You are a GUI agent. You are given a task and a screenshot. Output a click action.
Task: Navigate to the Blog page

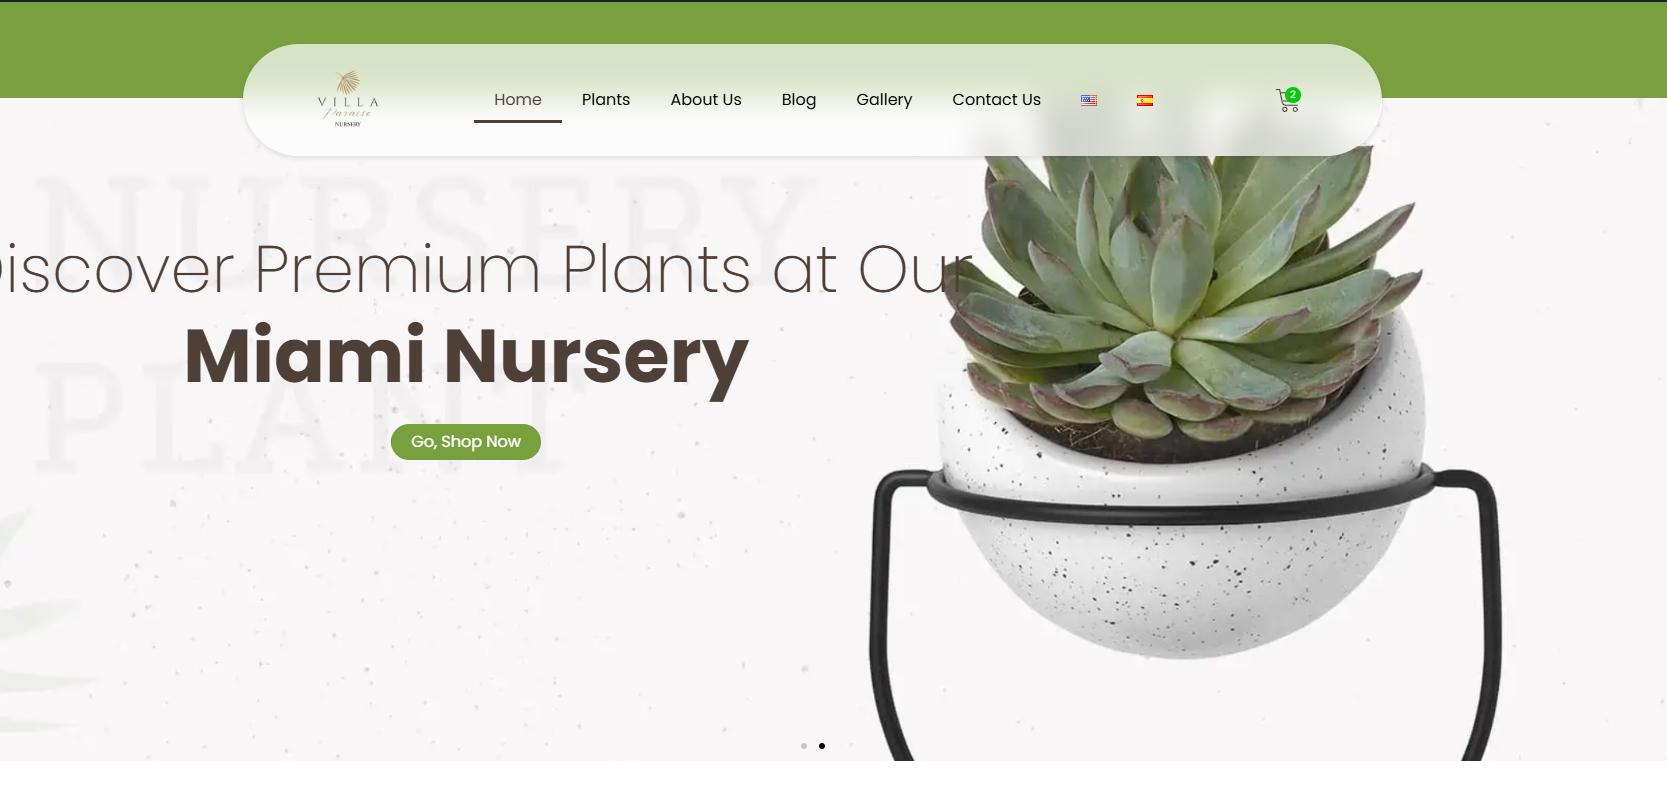(799, 100)
